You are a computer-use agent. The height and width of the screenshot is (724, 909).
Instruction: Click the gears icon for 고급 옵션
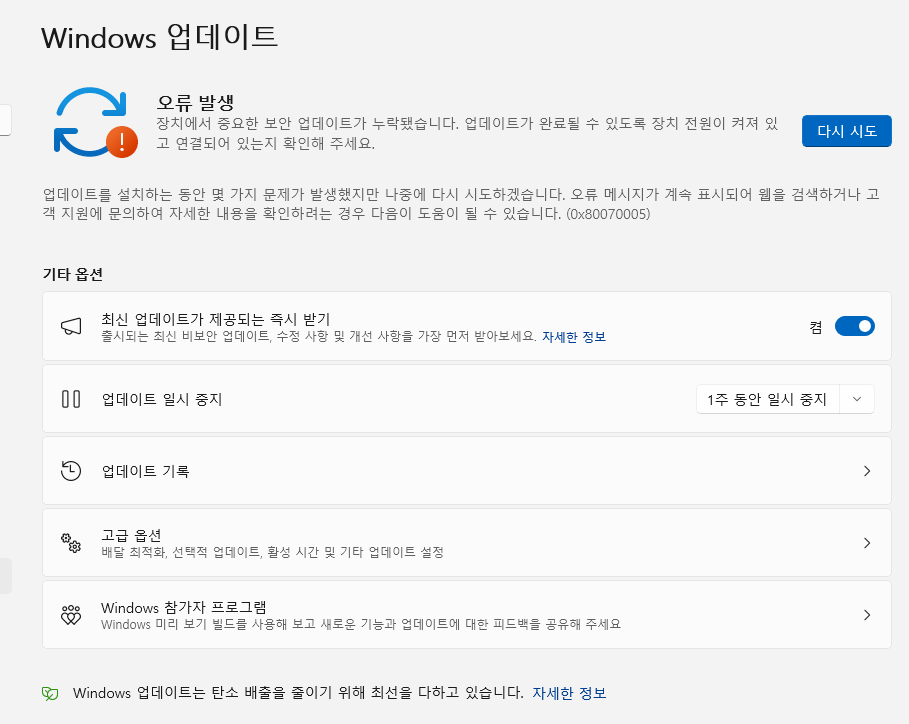(71, 543)
